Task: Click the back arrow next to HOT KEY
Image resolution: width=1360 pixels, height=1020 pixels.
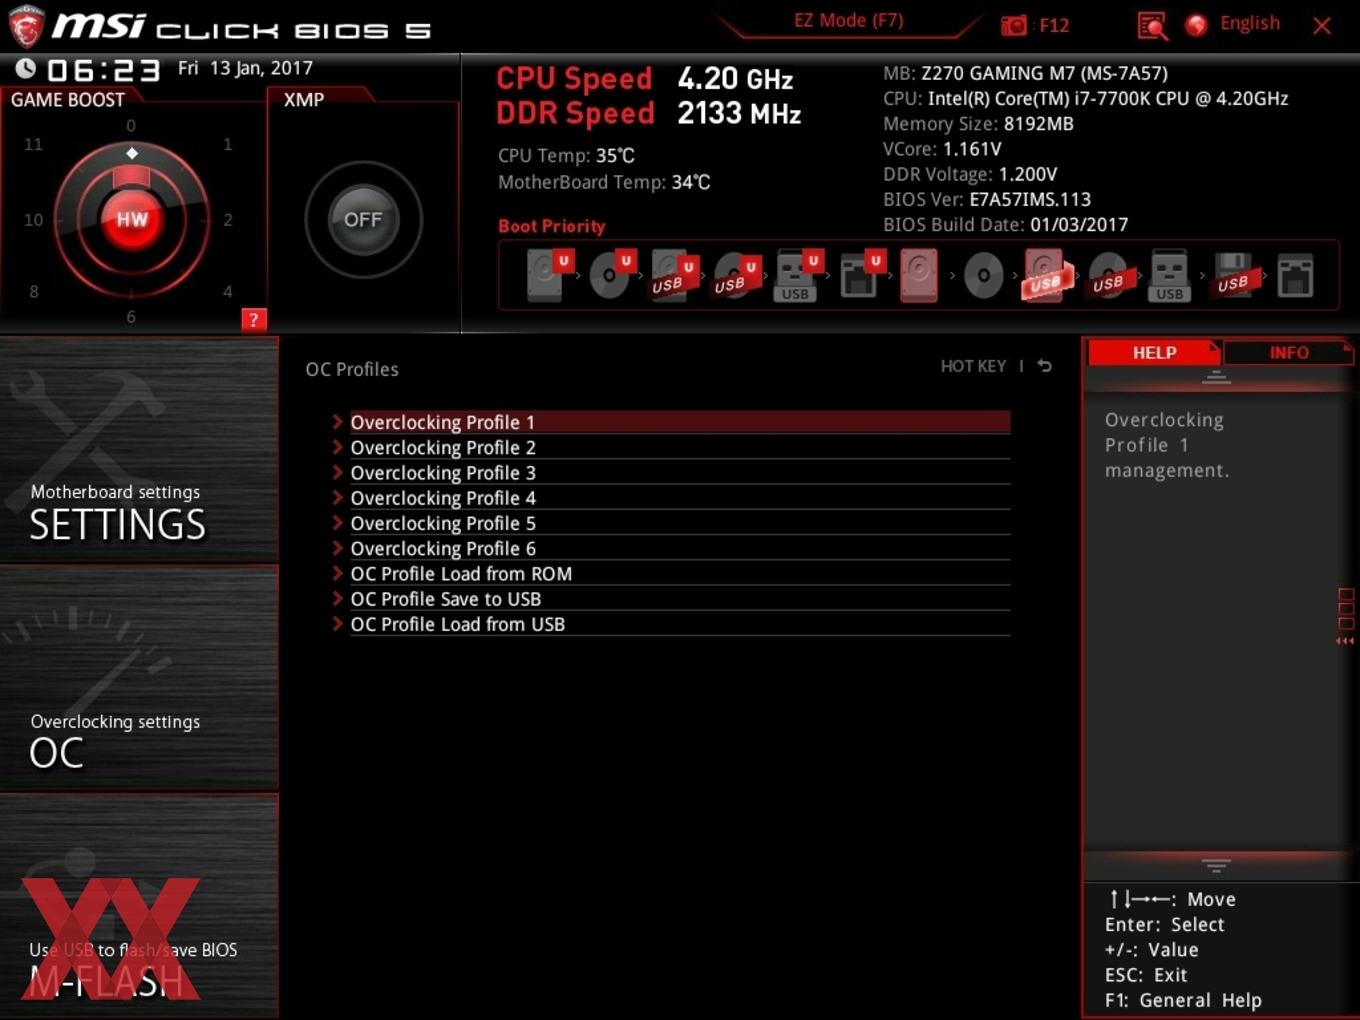Action: 1044,366
